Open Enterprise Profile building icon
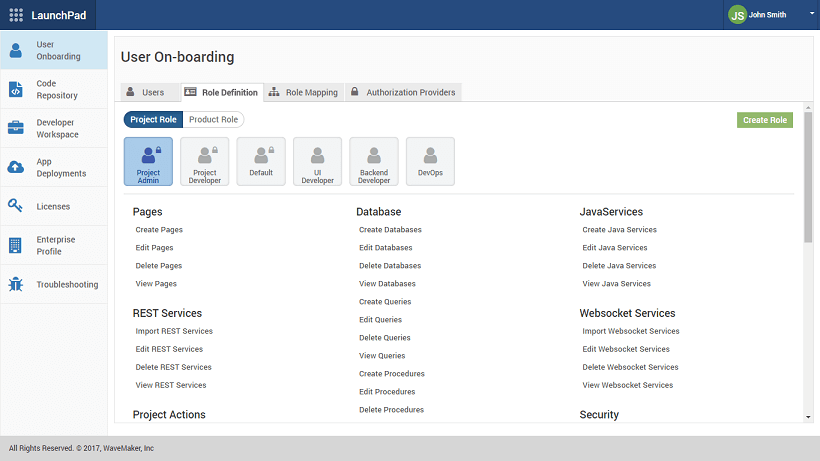Image resolution: width=820 pixels, height=461 pixels. pos(16,245)
